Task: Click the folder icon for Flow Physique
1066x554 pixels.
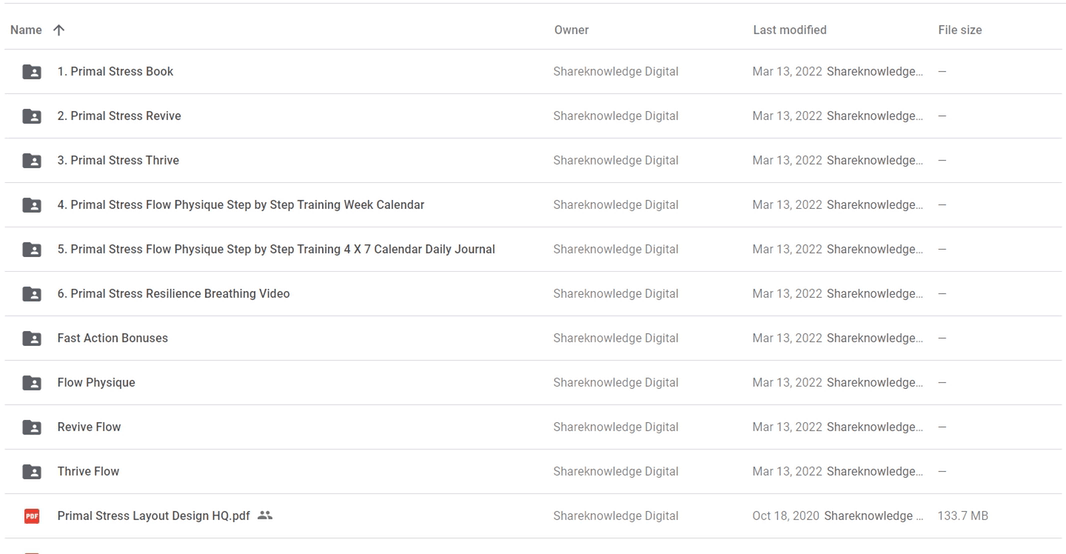Action: tap(32, 383)
